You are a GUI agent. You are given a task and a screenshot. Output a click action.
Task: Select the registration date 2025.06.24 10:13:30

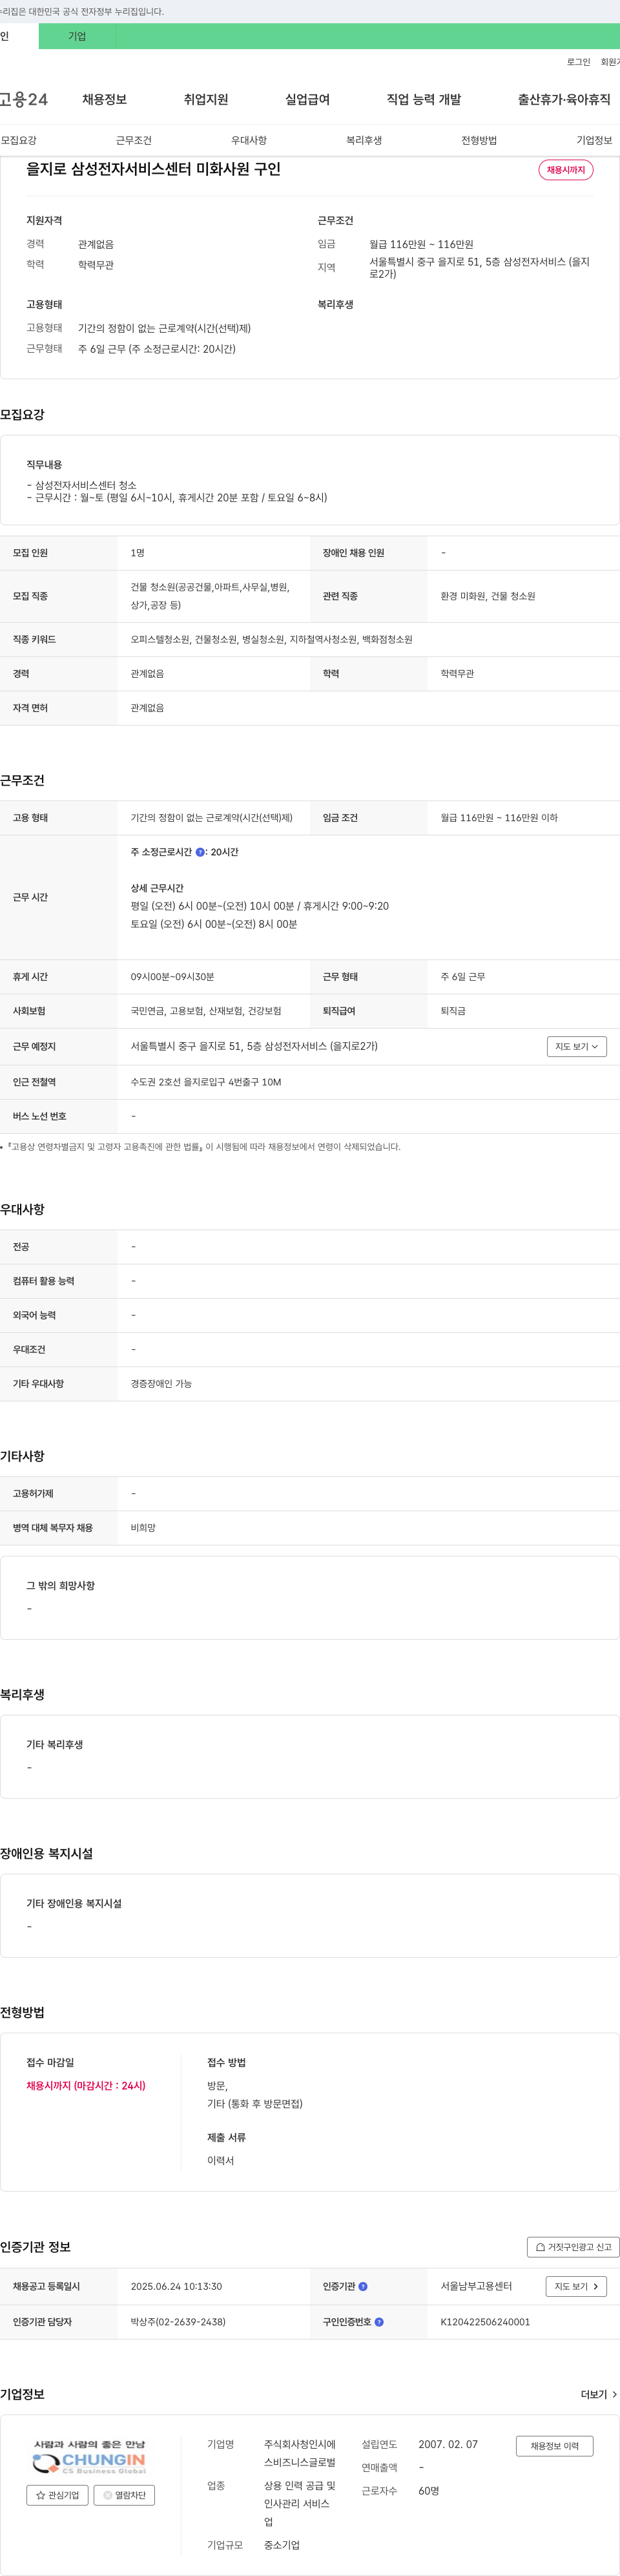coord(176,2286)
